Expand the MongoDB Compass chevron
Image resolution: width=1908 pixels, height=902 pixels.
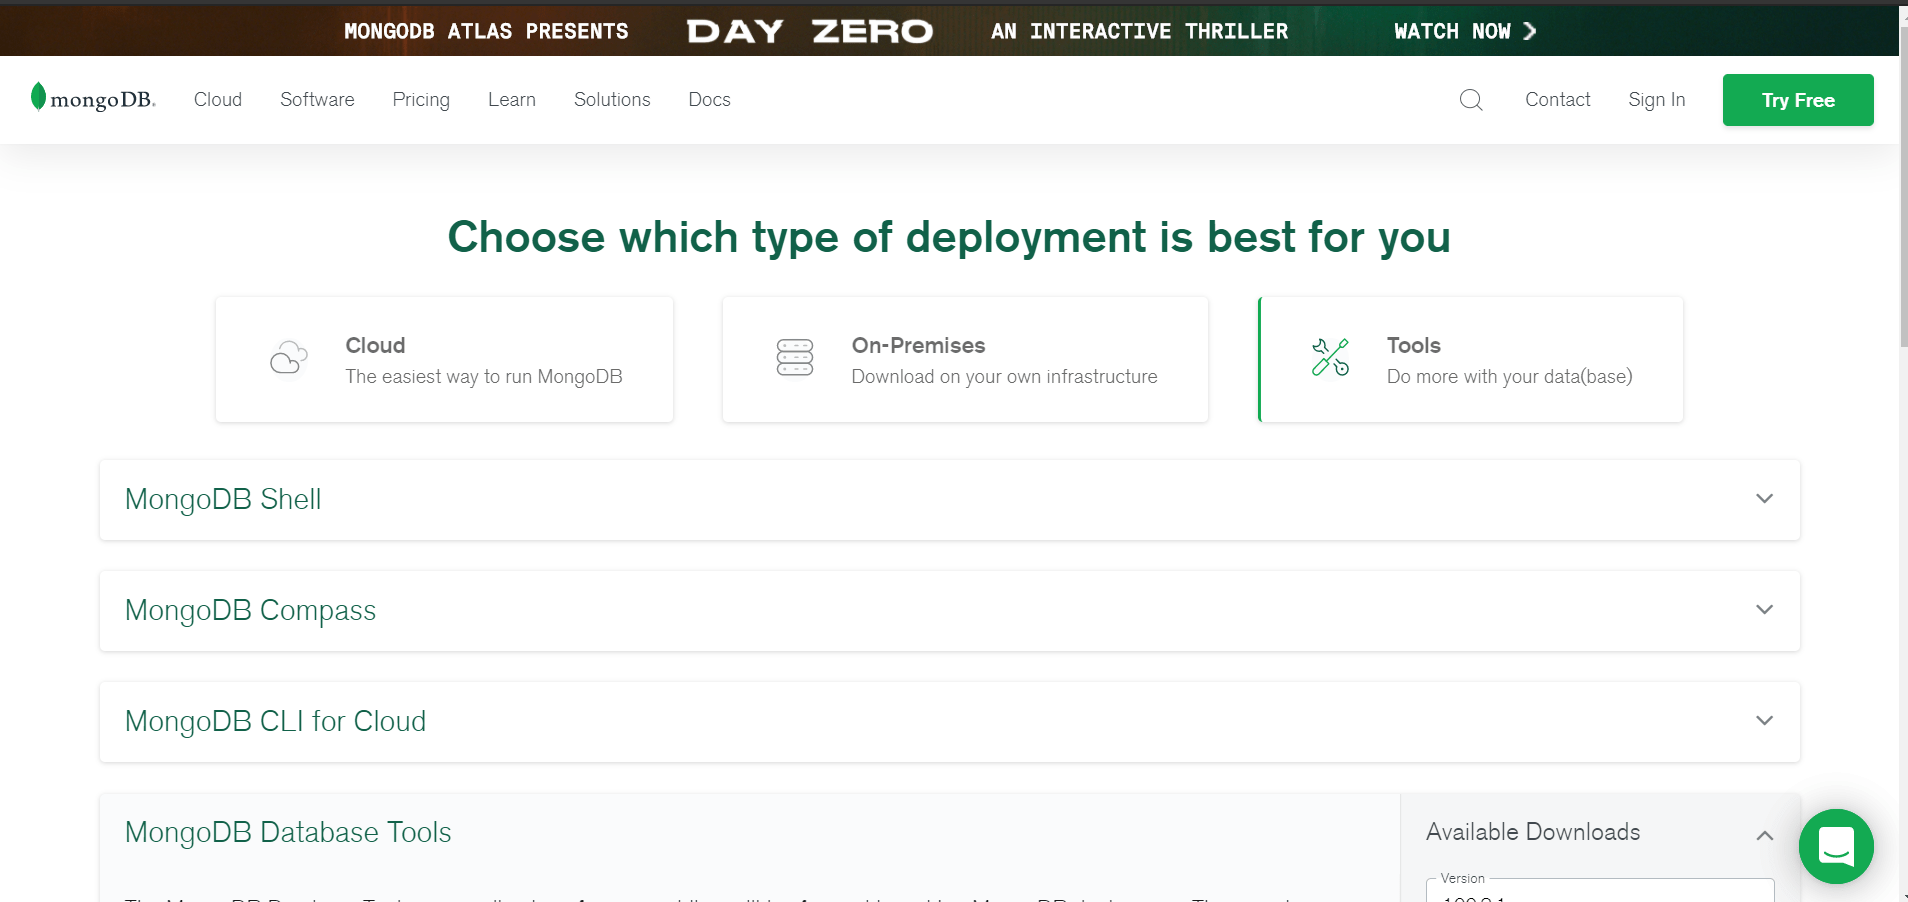(1765, 610)
